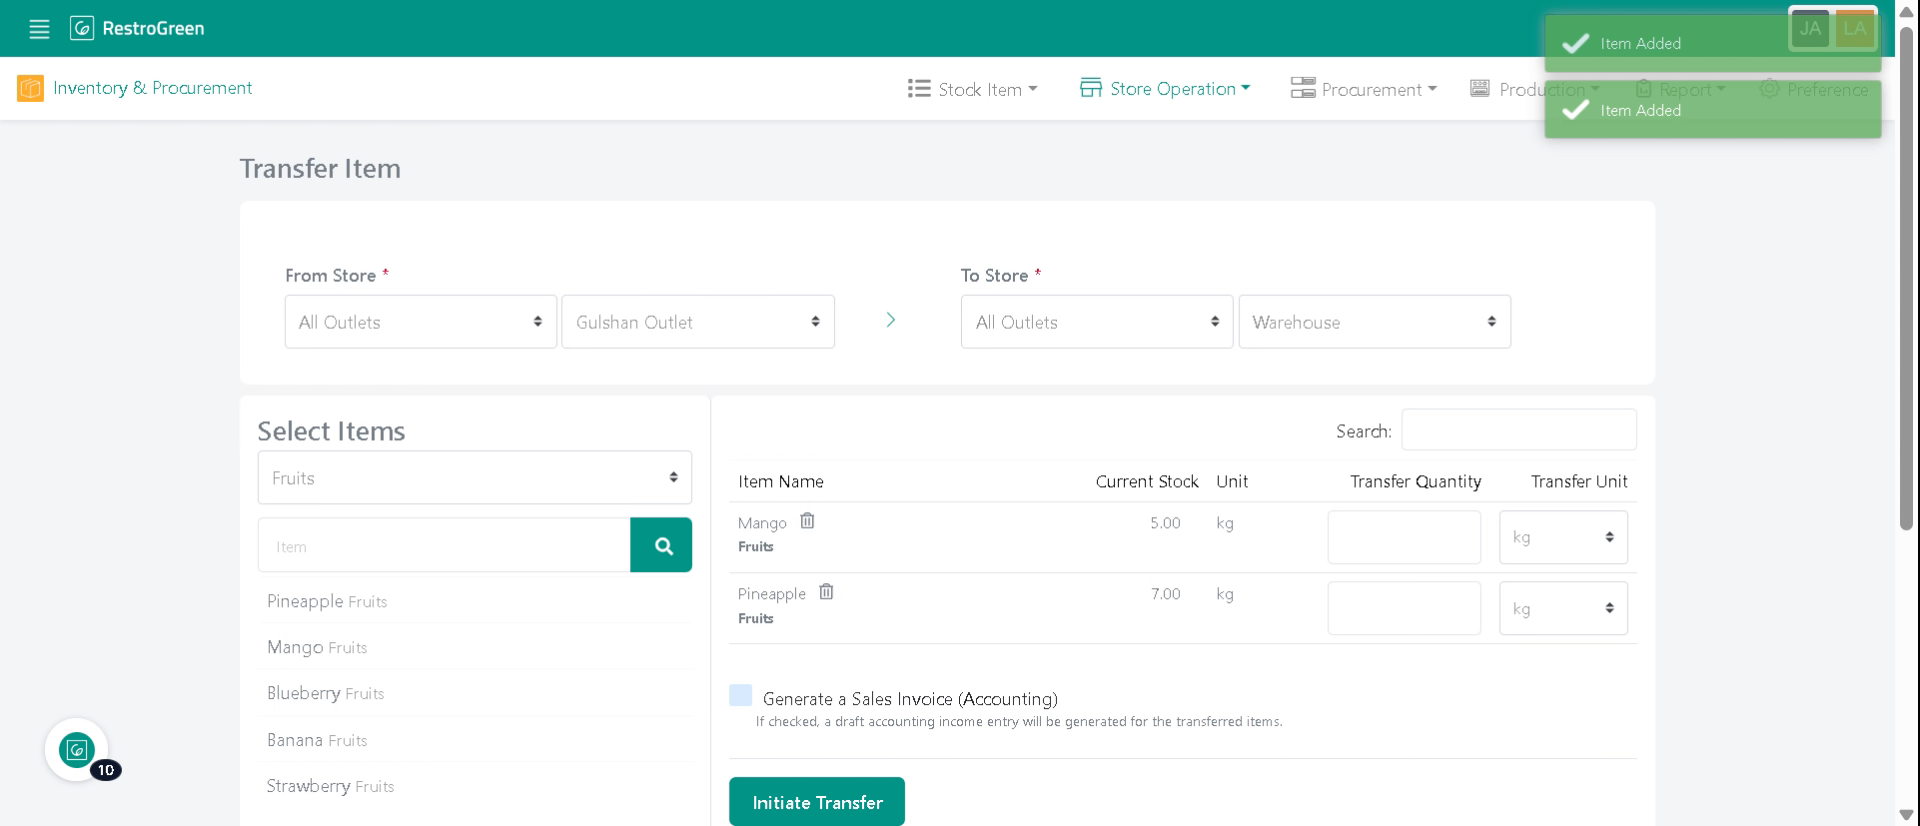The width and height of the screenshot is (1920, 826).
Task: Open the Procurement menu
Action: click(1364, 89)
